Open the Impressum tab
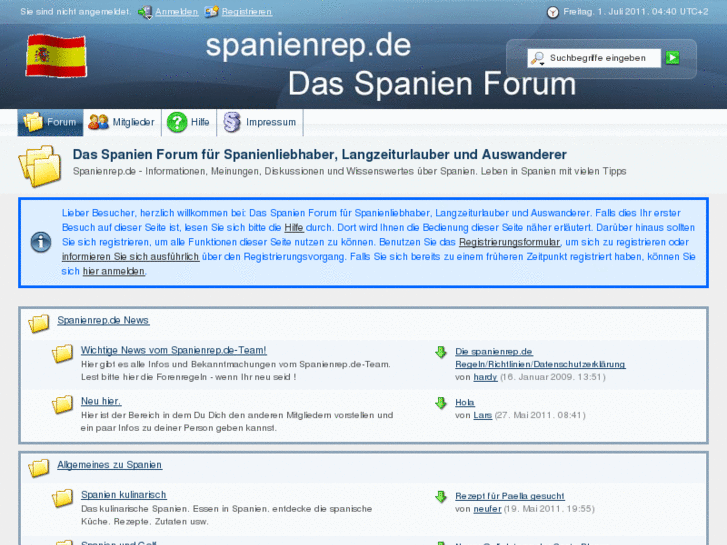This screenshot has height=545, width=727. [x=260, y=122]
